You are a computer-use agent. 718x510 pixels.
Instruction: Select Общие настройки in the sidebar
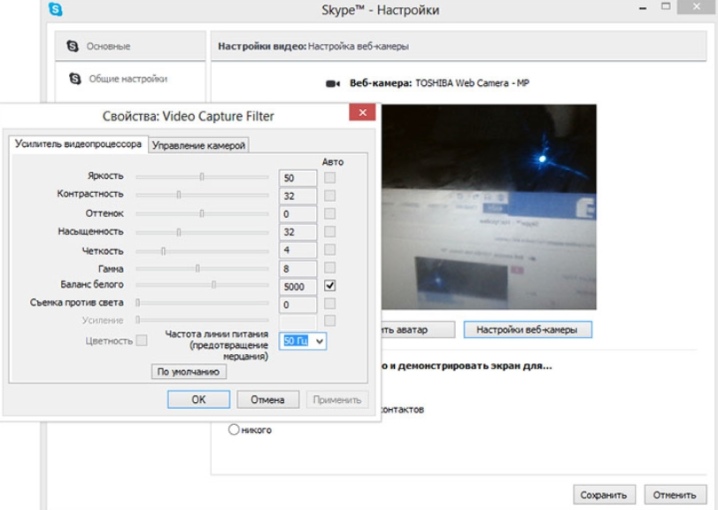click(128, 79)
